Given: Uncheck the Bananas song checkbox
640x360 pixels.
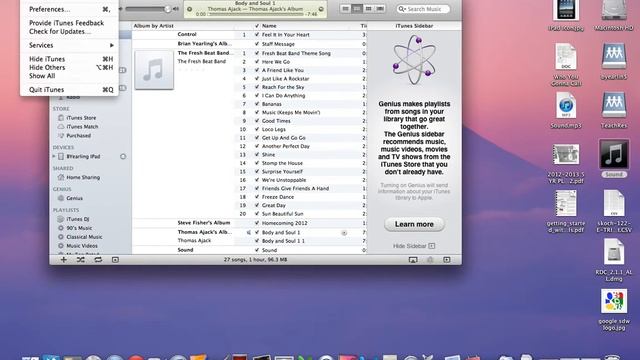Looking at the screenshot, I should (257, 104).
